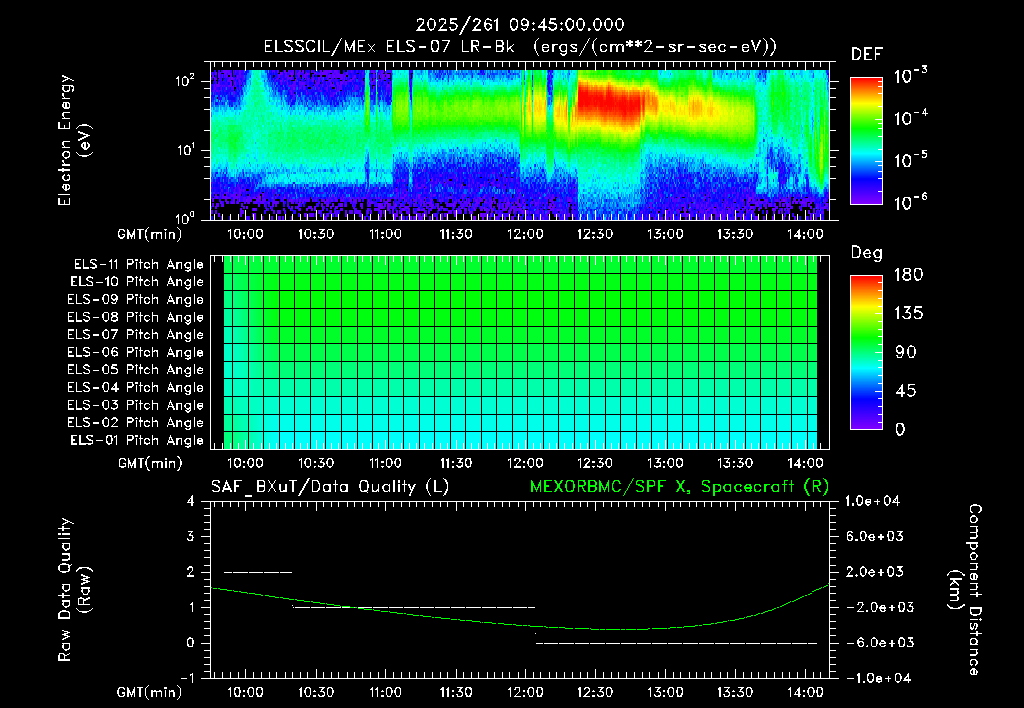Click the green MEXORBMC/SPF X, Spacecraft (R) label
Viewport: 1024px width, 708px height.
pos(679,487)
